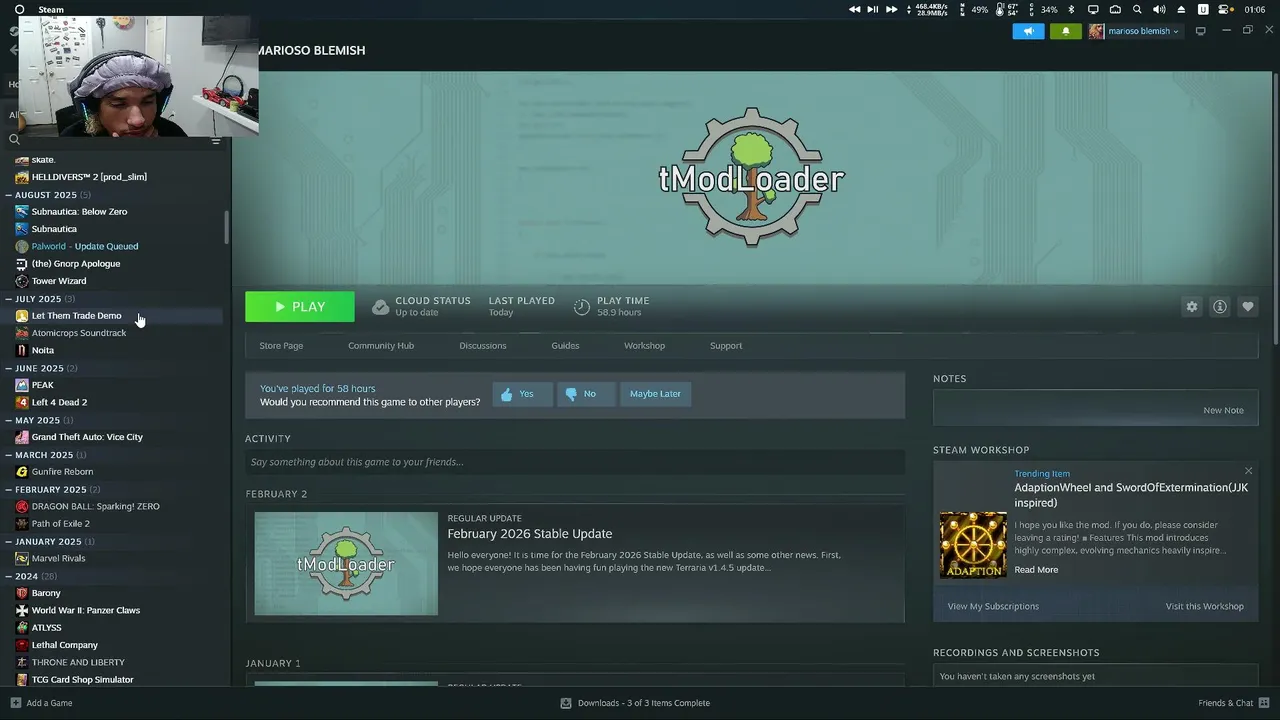Click the Gunfire Reborn game icon
The width and height of the screenshot is (1280, 720).
coord(22,472)
